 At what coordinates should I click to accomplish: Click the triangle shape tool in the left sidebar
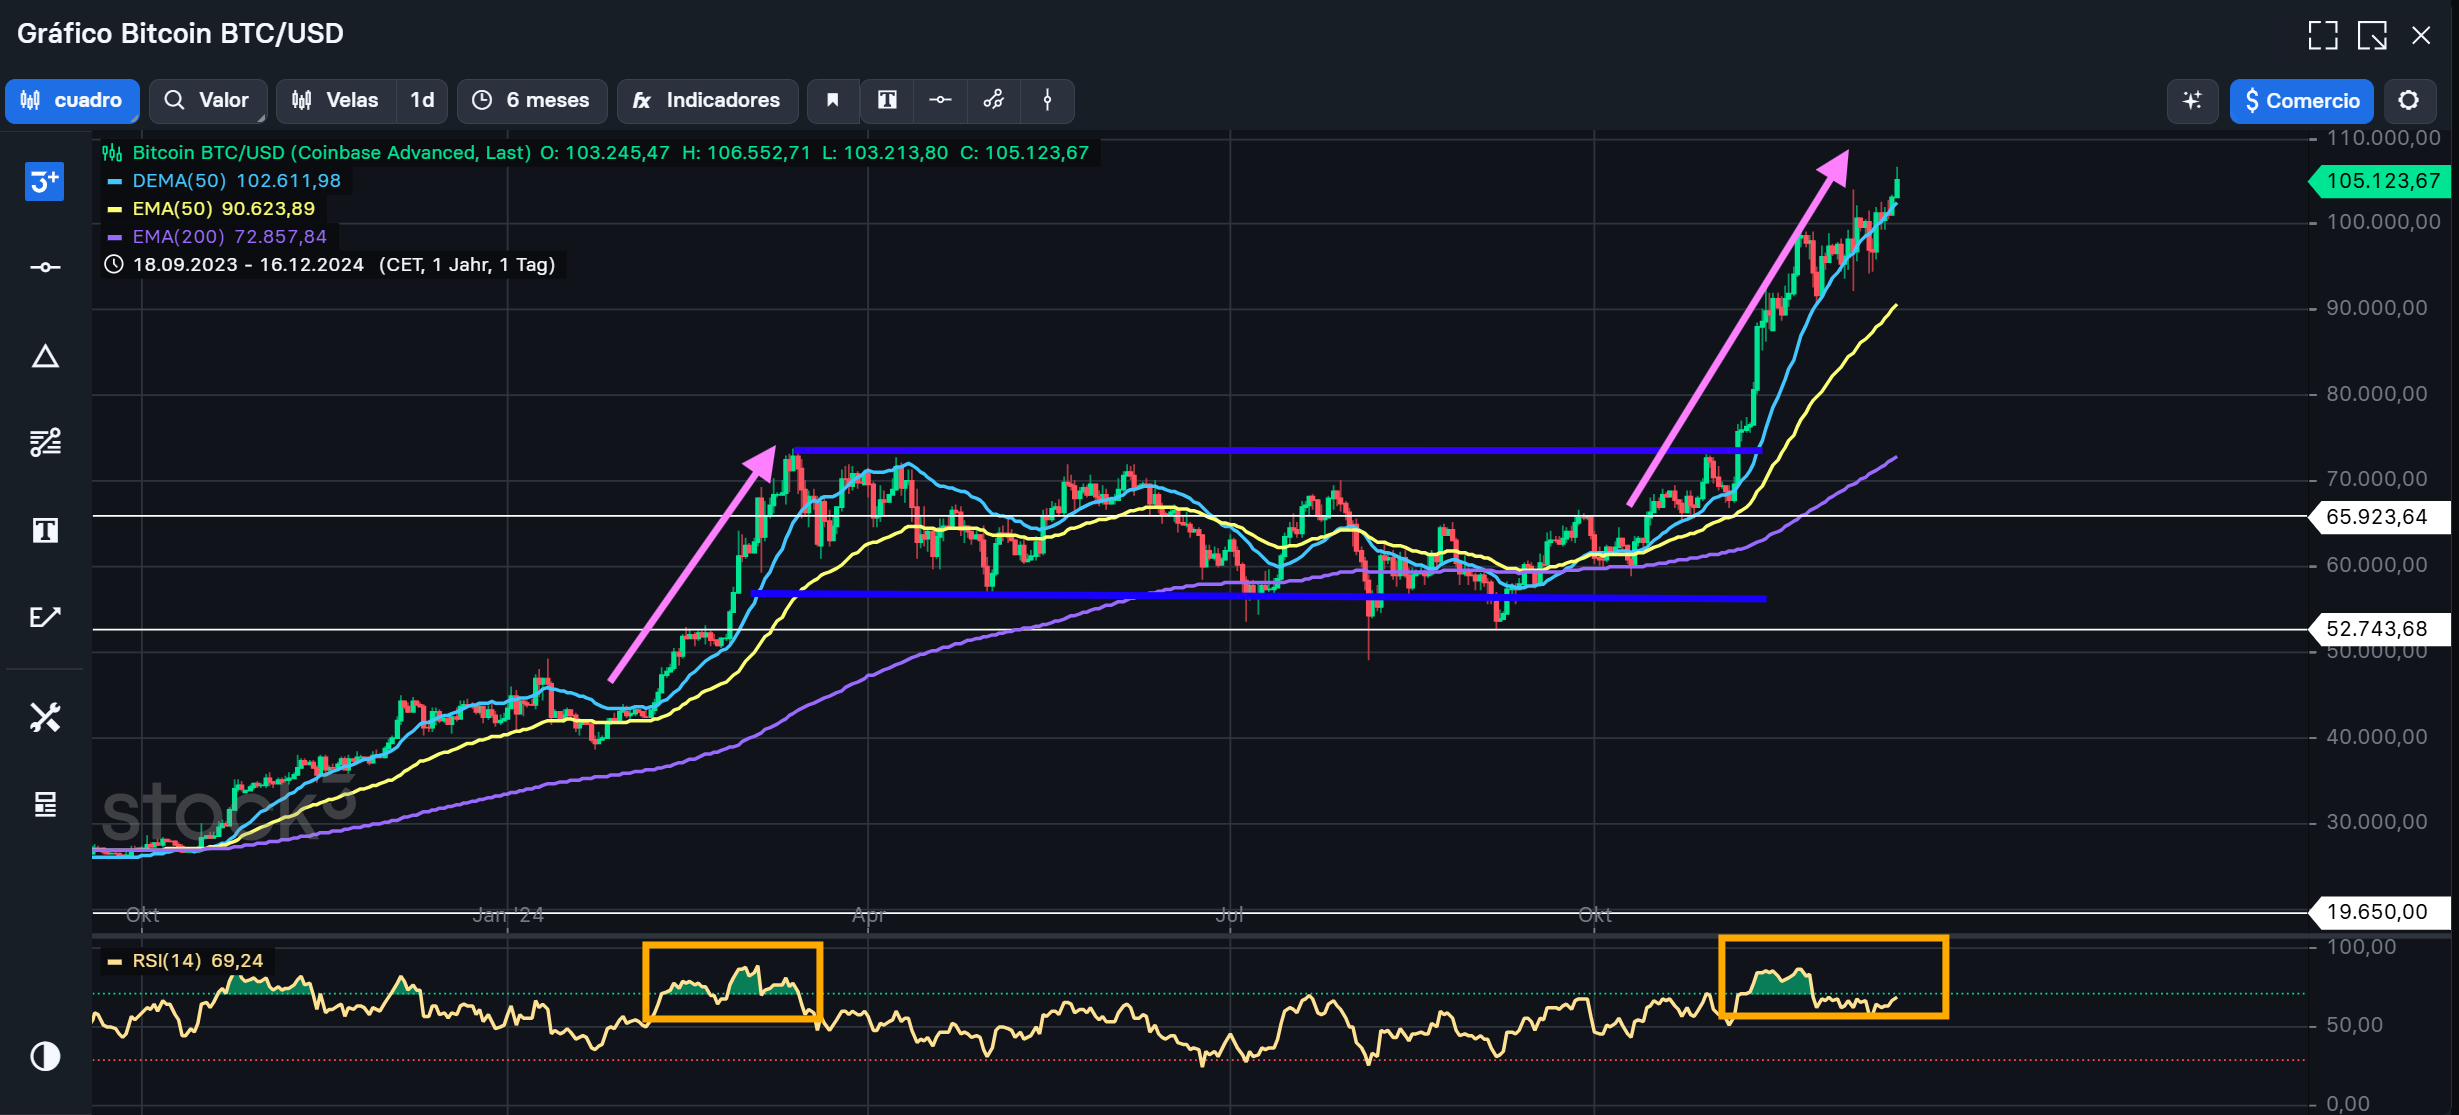coord(45,357)
